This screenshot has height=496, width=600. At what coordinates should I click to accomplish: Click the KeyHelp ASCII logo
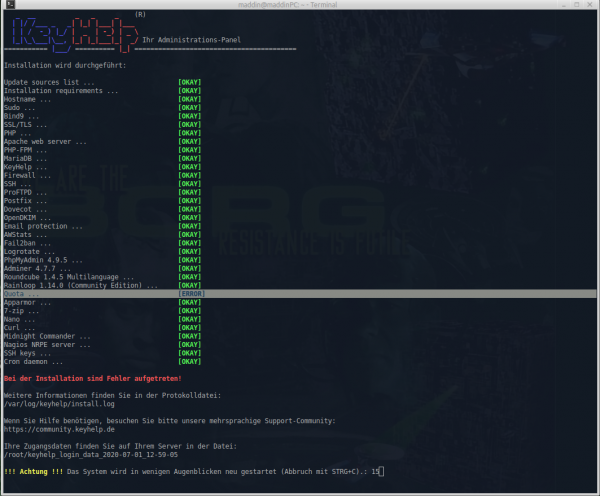coord(75,35)
